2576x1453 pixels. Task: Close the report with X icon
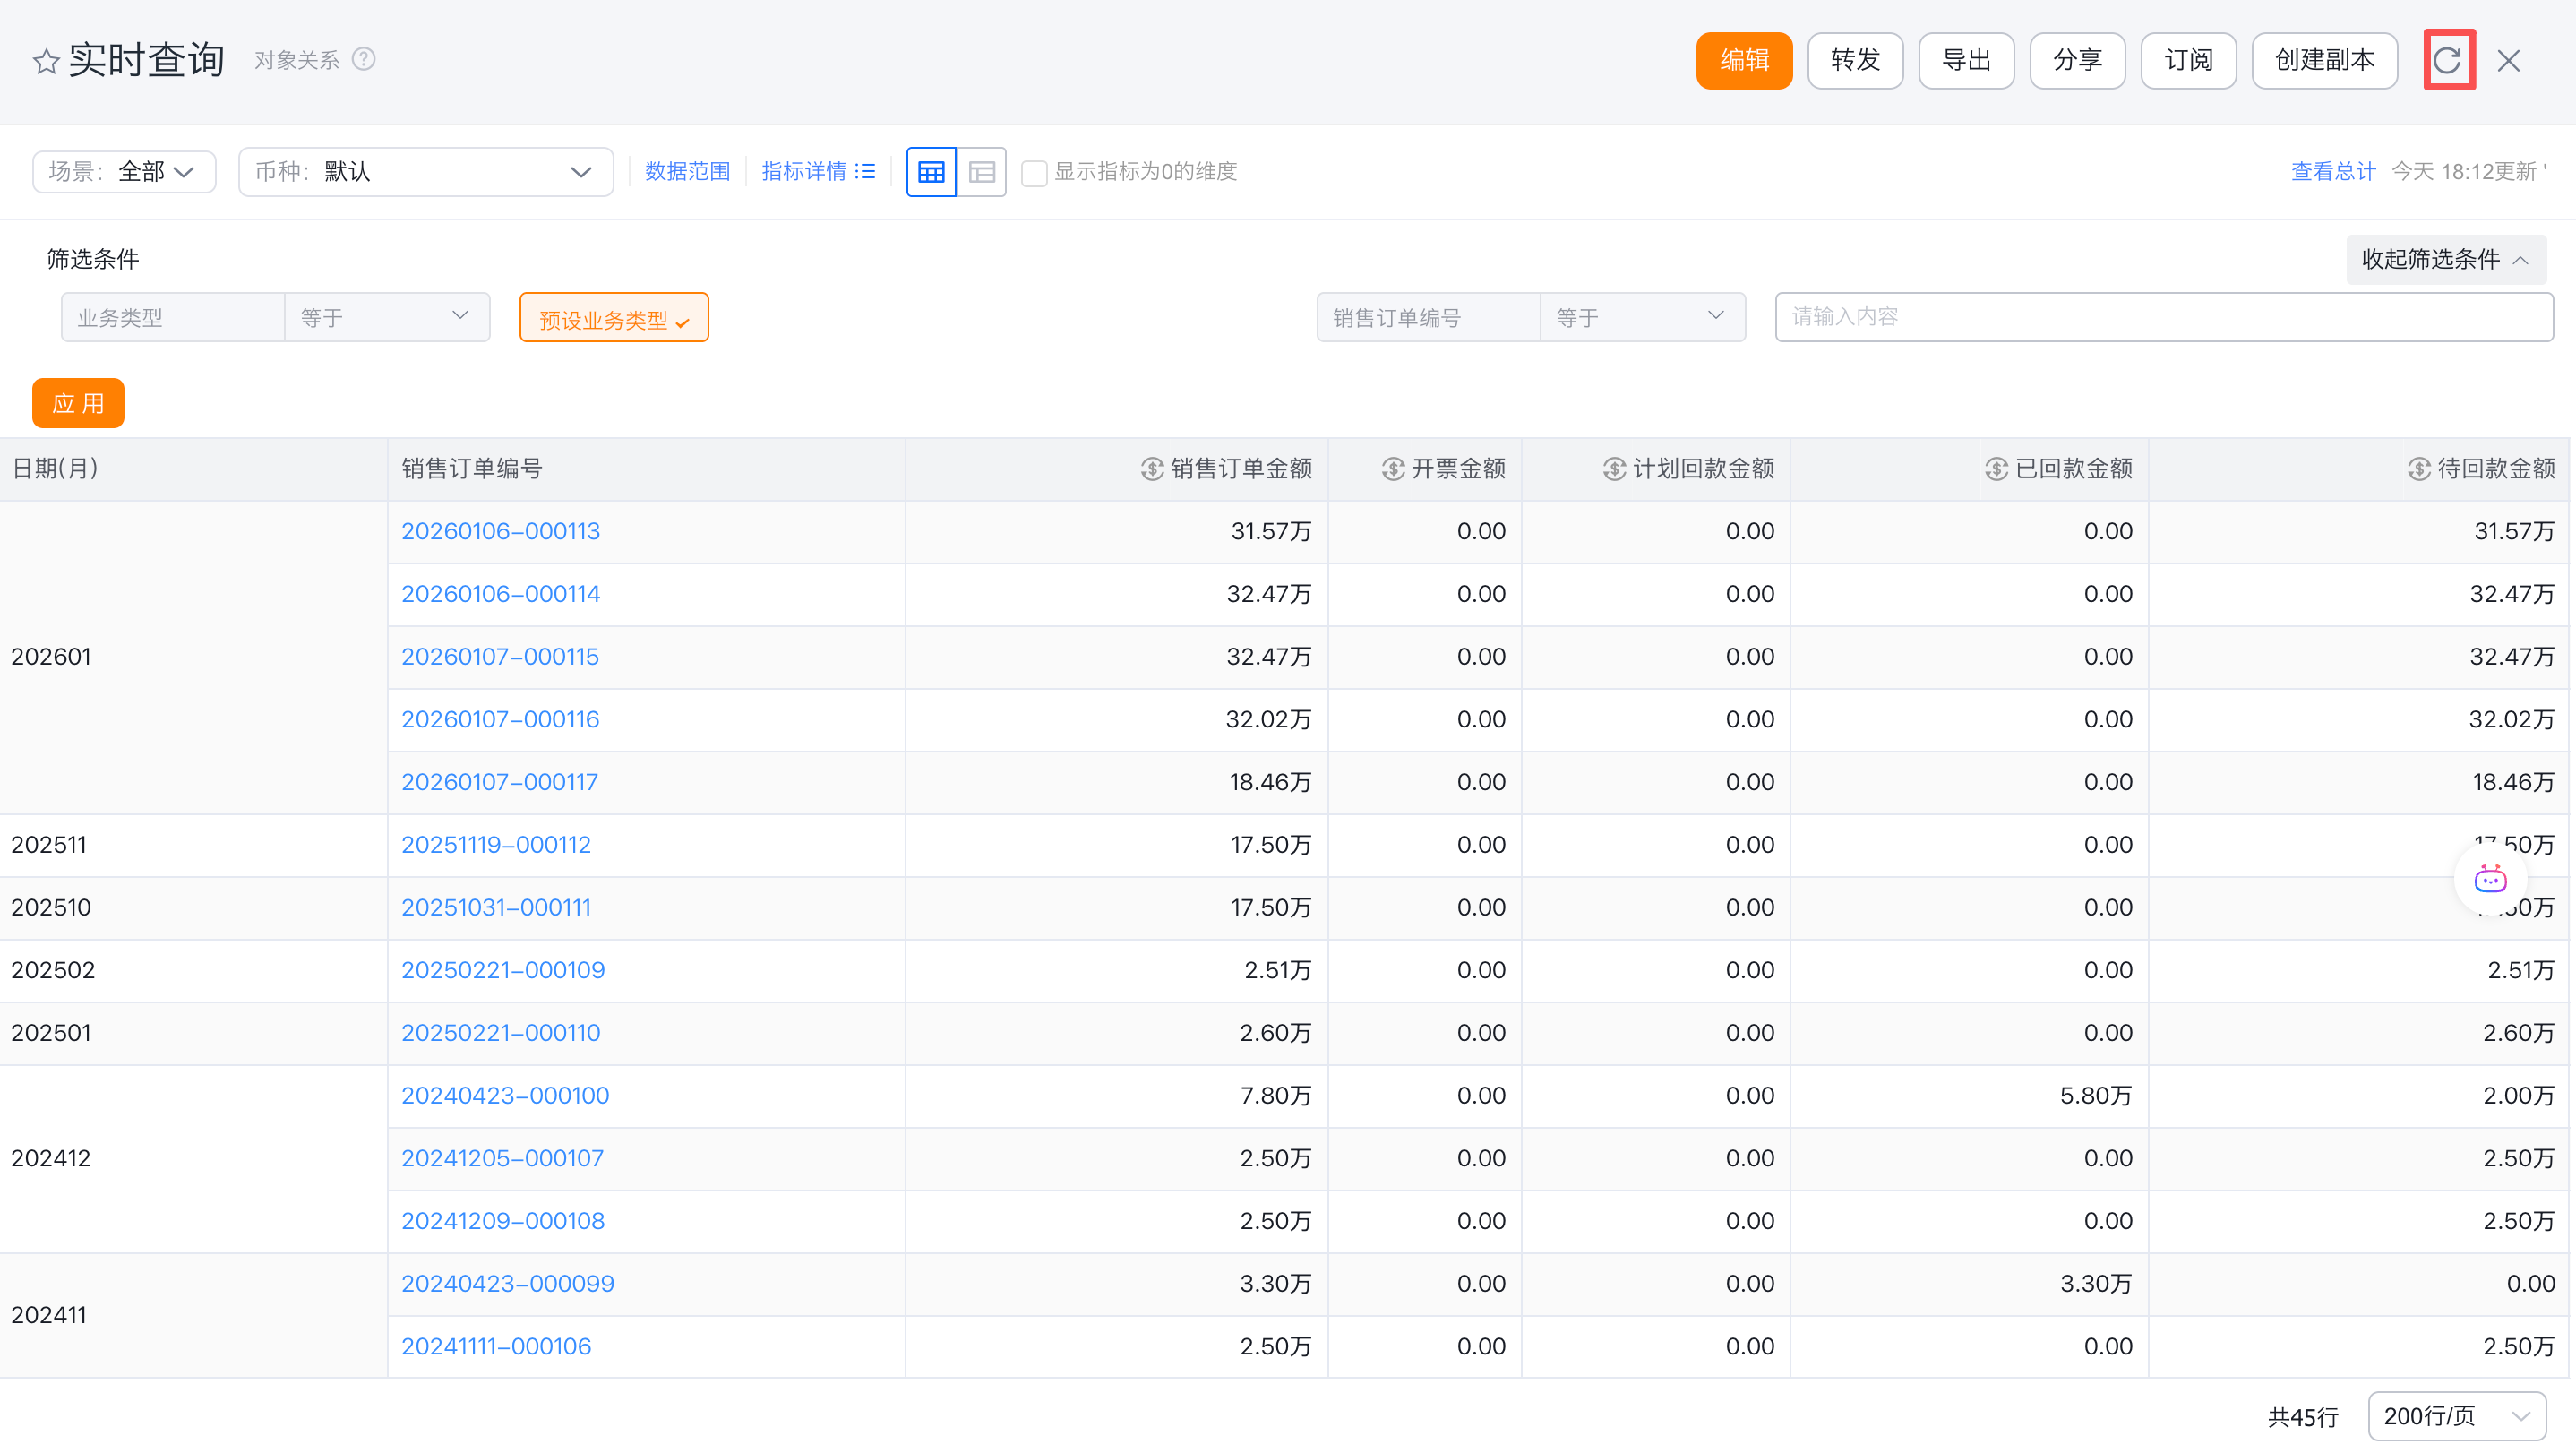click(x=2508, y=61)
